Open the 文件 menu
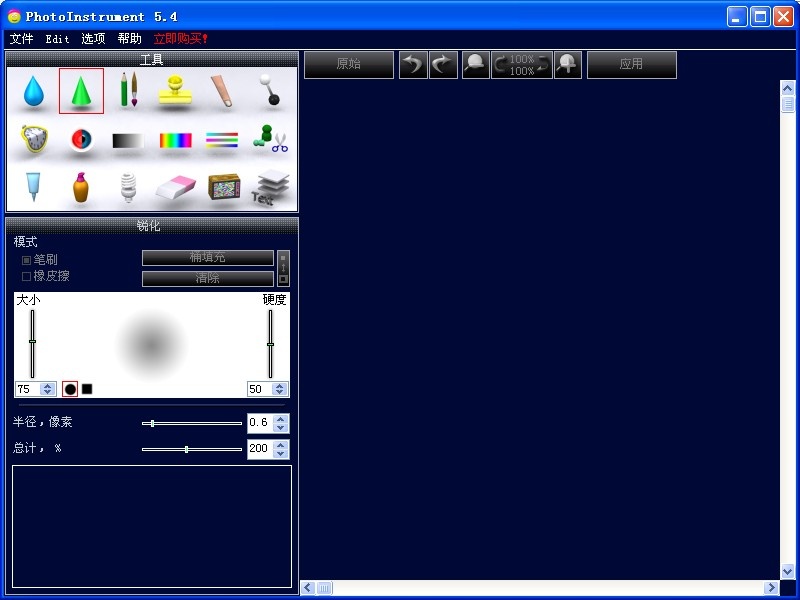Viewport: 800px width, 600px height. pos(21,39)
